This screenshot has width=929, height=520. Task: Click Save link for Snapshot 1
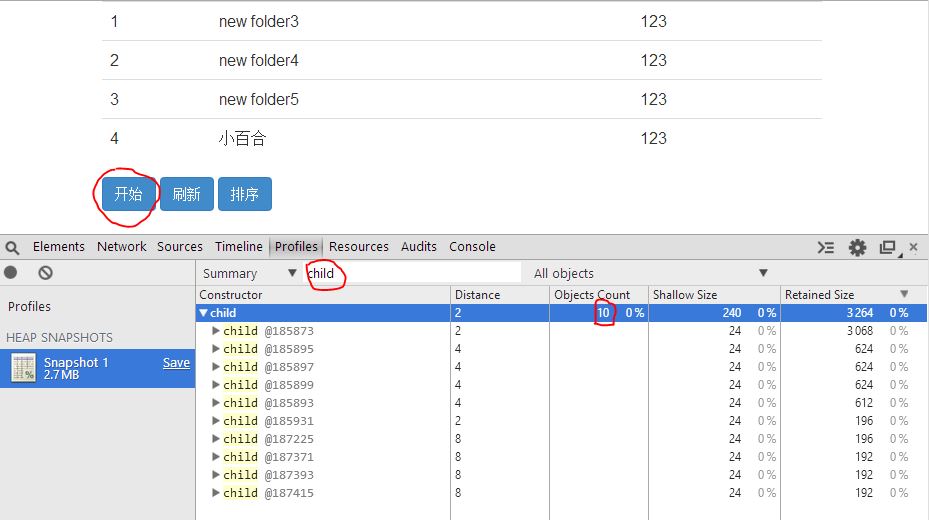coord(176,363)
